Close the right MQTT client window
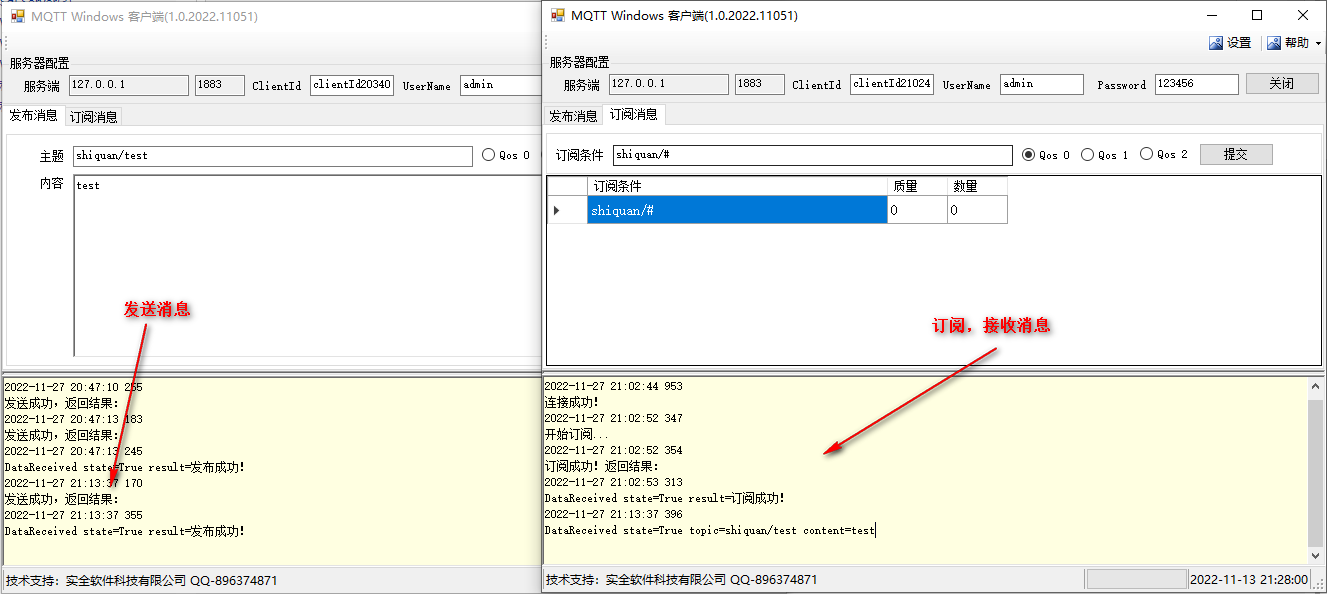The height and width of the screenshot is (594, 1327). click(1303, 15)
